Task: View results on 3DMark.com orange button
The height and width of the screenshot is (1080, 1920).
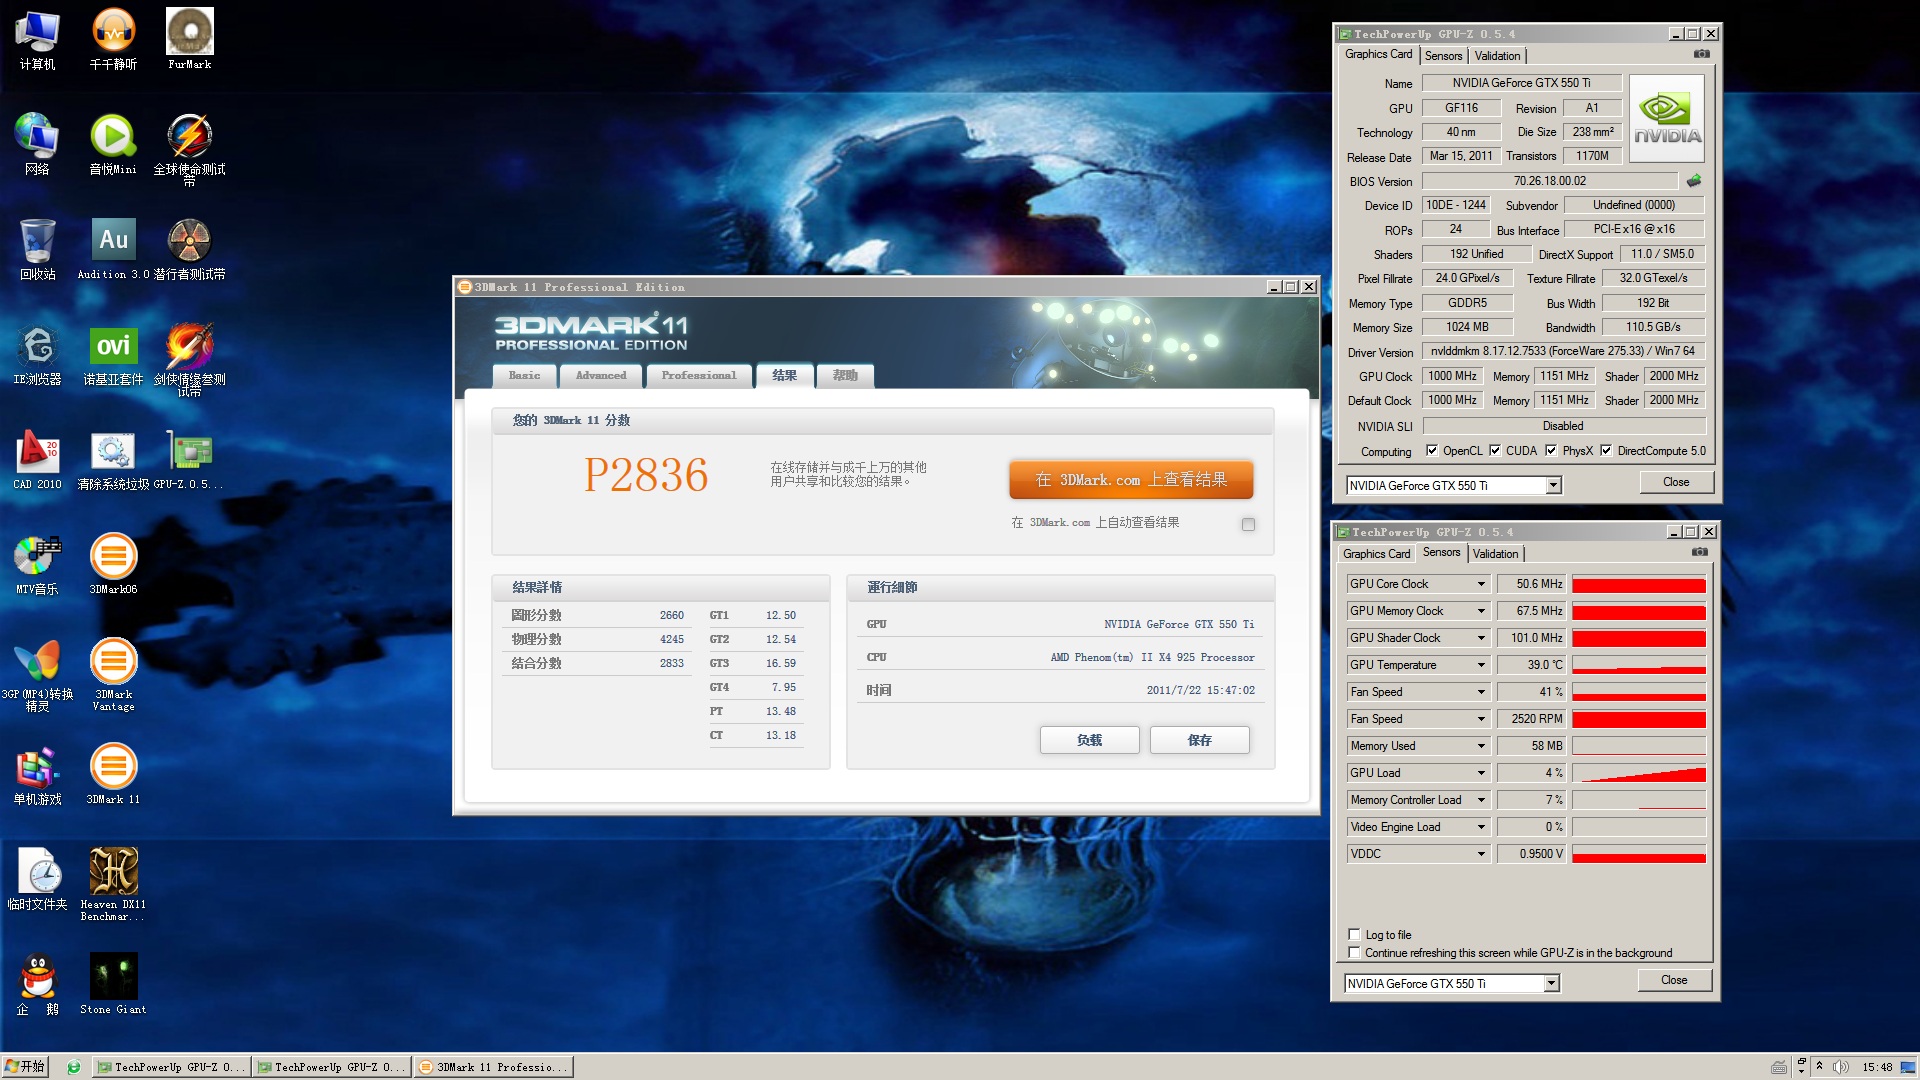Action: 1131,480
